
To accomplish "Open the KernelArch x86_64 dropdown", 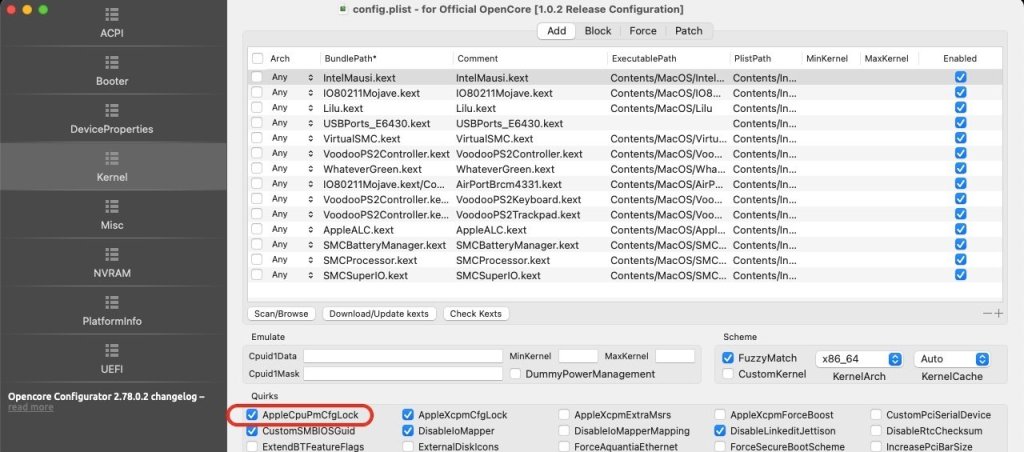I will click(858, 358).
